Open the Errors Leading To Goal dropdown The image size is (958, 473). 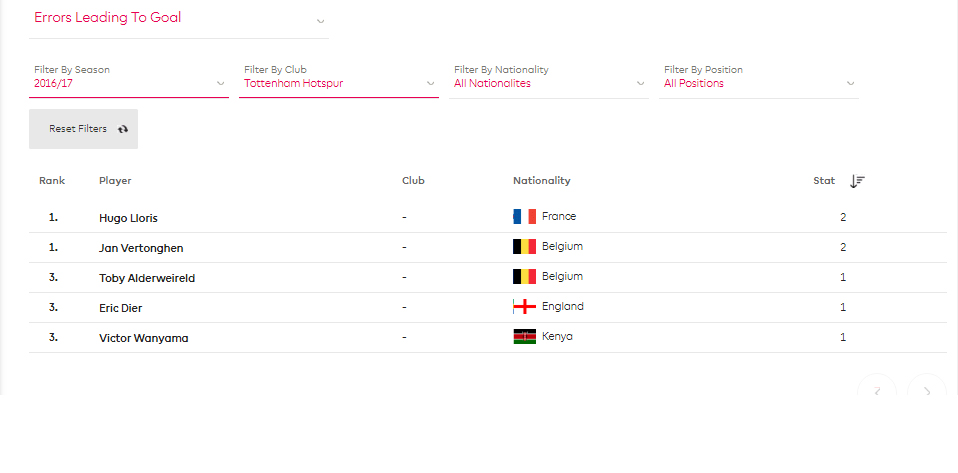coord(178,19)
